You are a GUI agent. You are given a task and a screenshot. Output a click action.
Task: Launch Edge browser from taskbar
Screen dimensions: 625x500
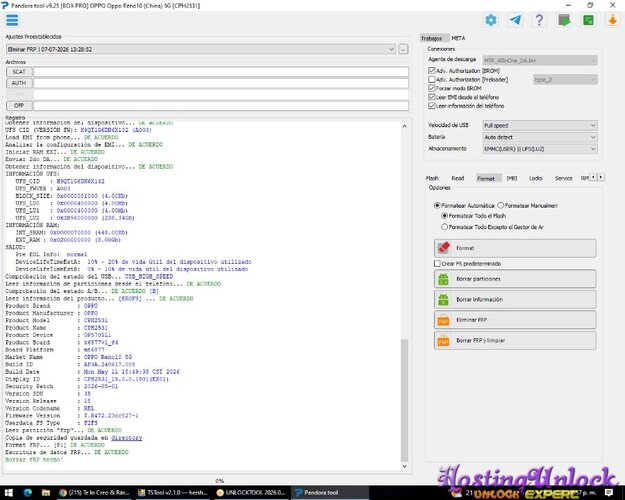pyautogui.click(x=28, y=493)
